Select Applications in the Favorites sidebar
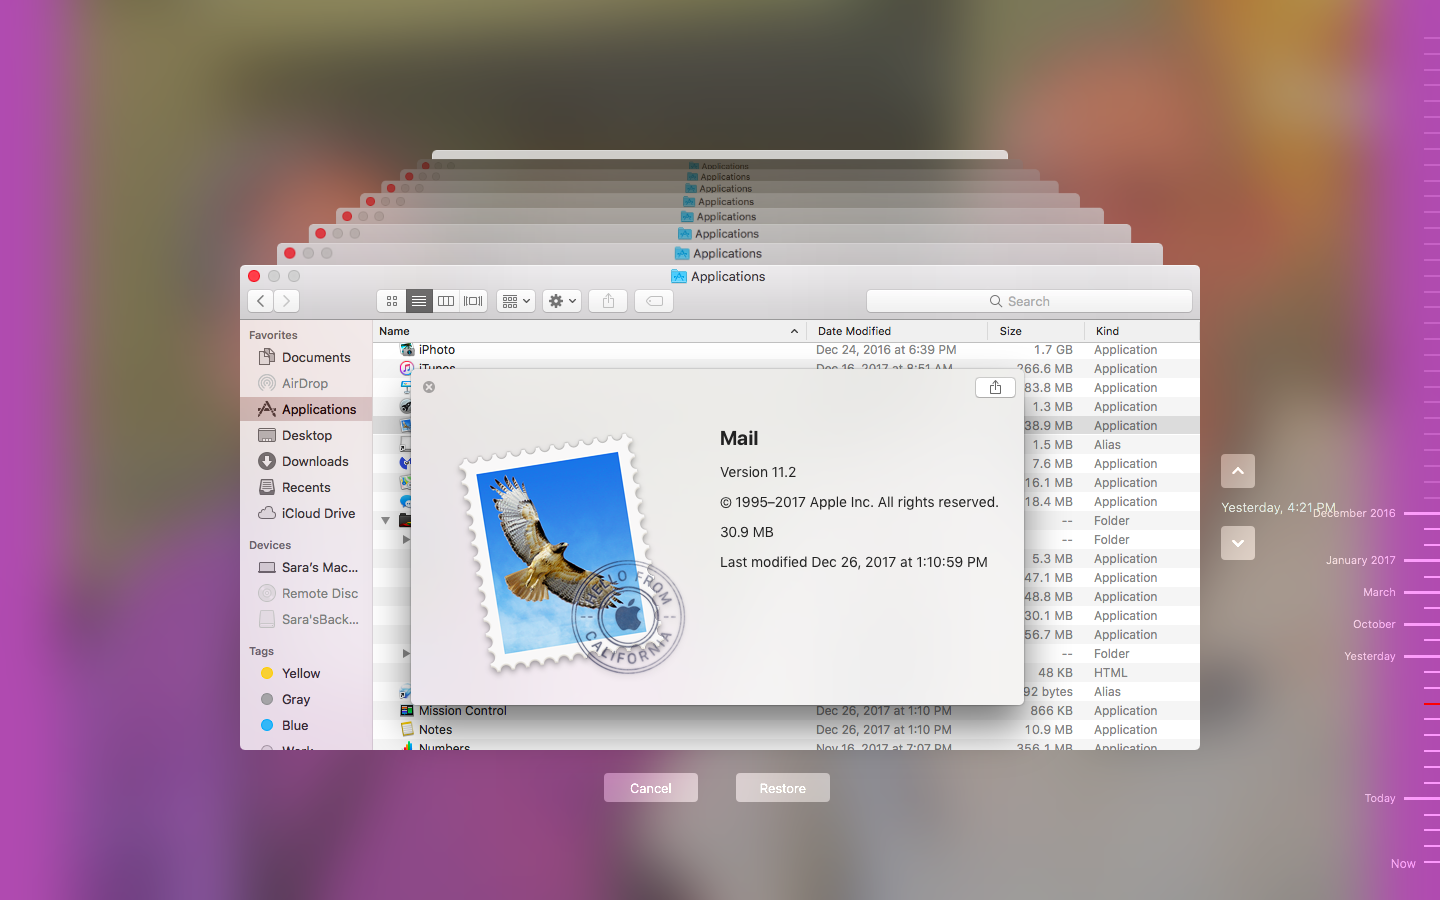The image size is (1440, 900). (x=306, y=409)
